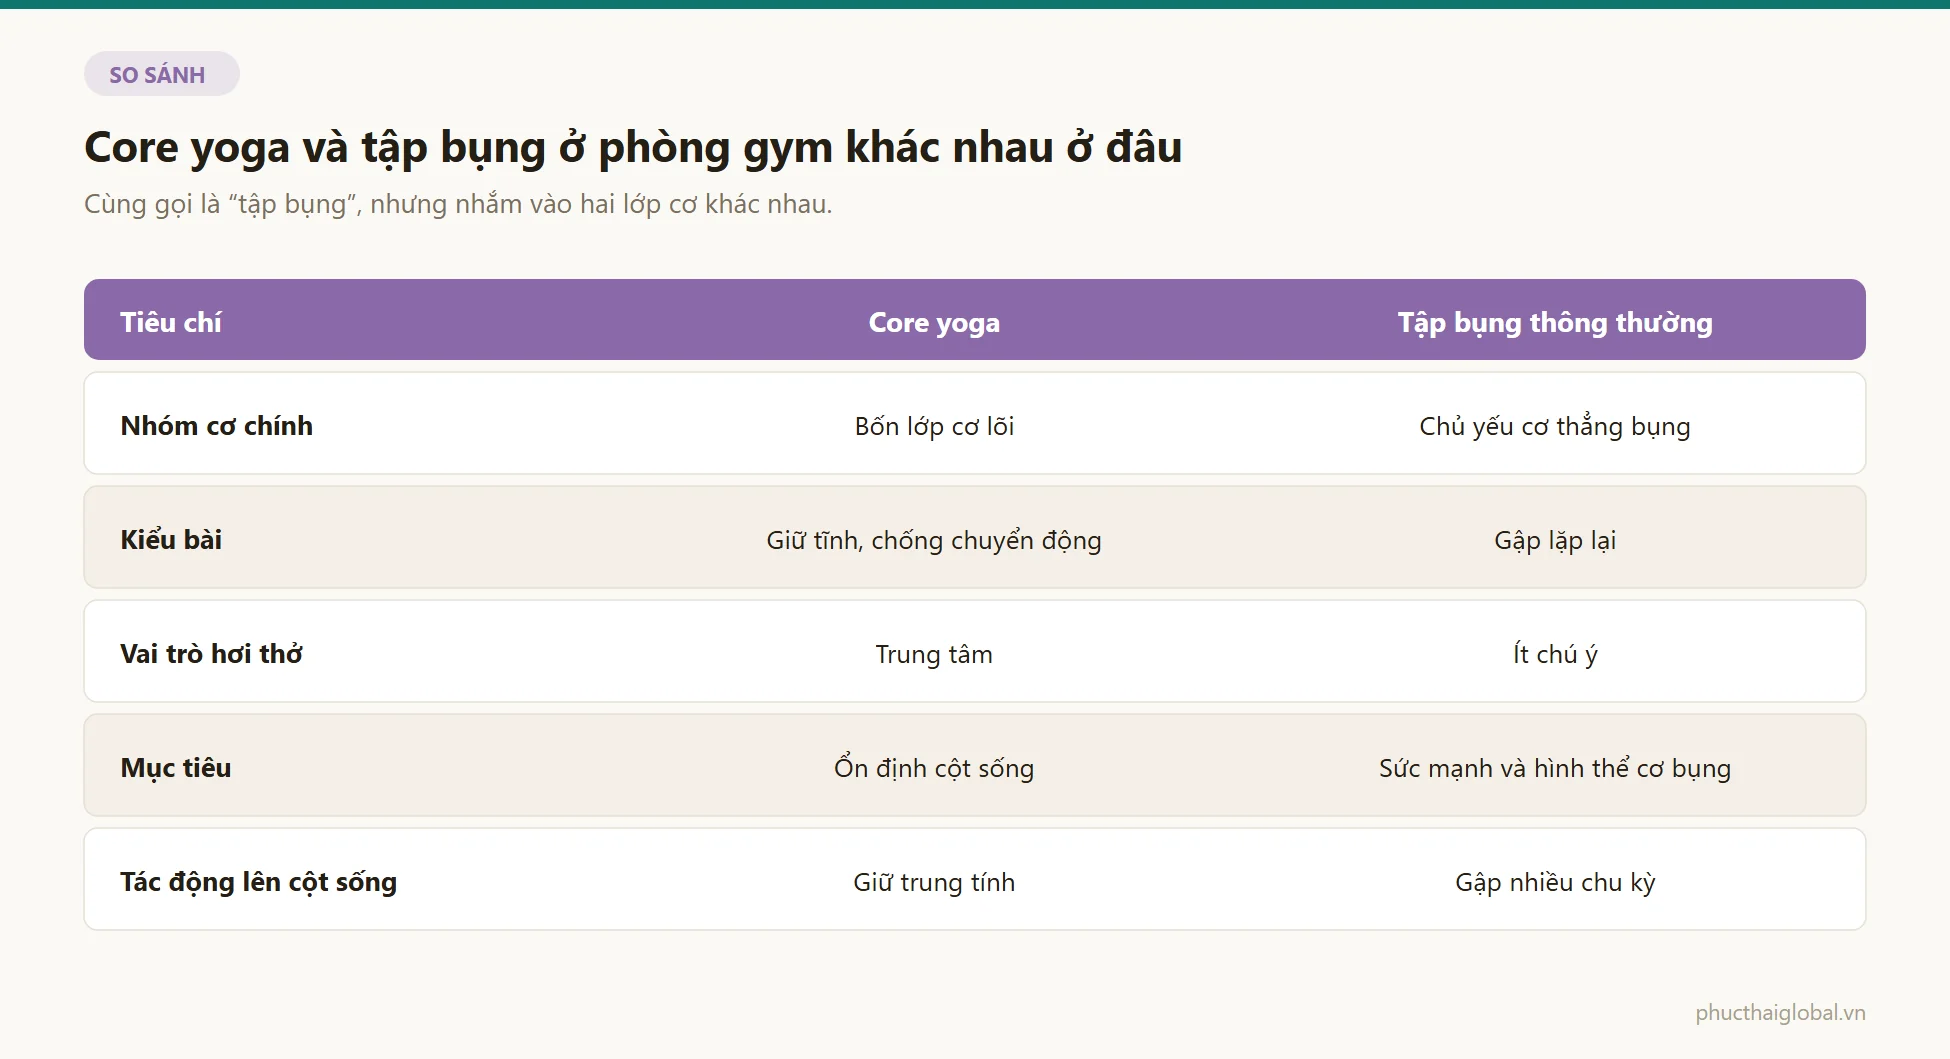Image resolution: width=1950 pixels, height=1059 pixels.
Task: Click the 'Tiêu chí' column header
Action: click(x=171, y=322)
